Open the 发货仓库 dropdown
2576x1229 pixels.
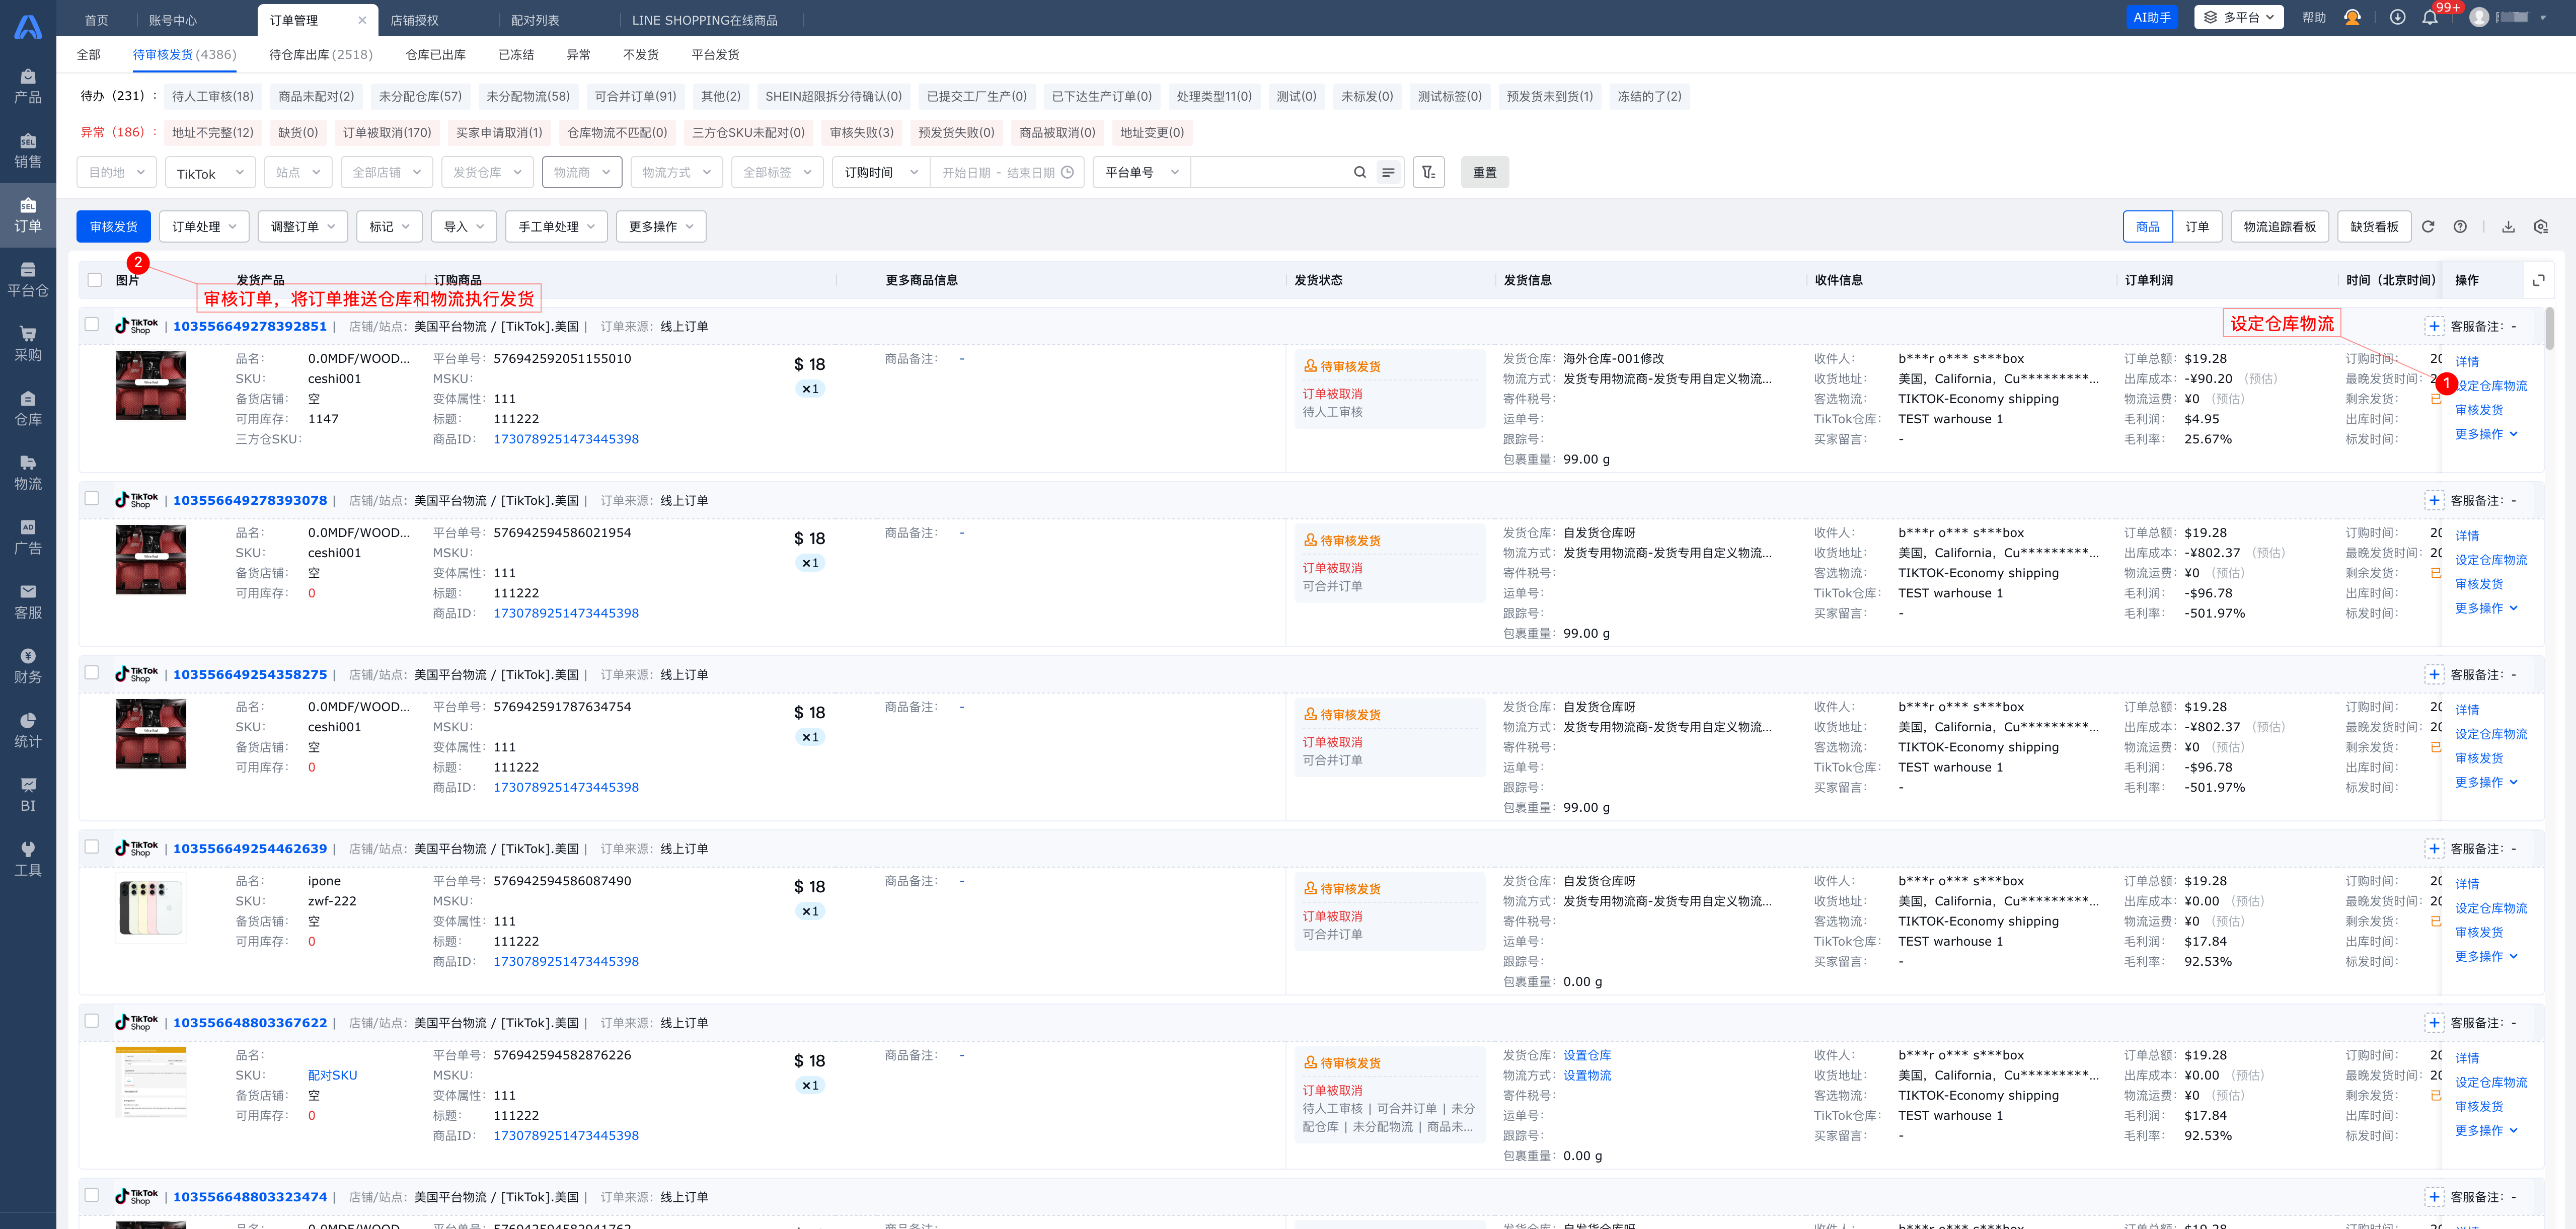487,172
